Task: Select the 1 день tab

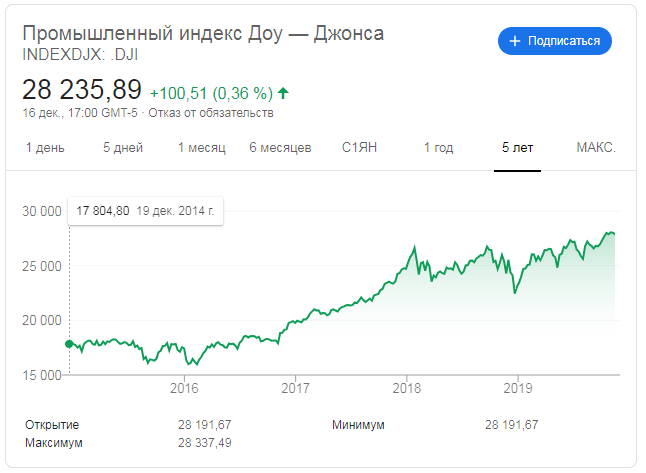Action: pyautogui.click(x=45, y=148)
